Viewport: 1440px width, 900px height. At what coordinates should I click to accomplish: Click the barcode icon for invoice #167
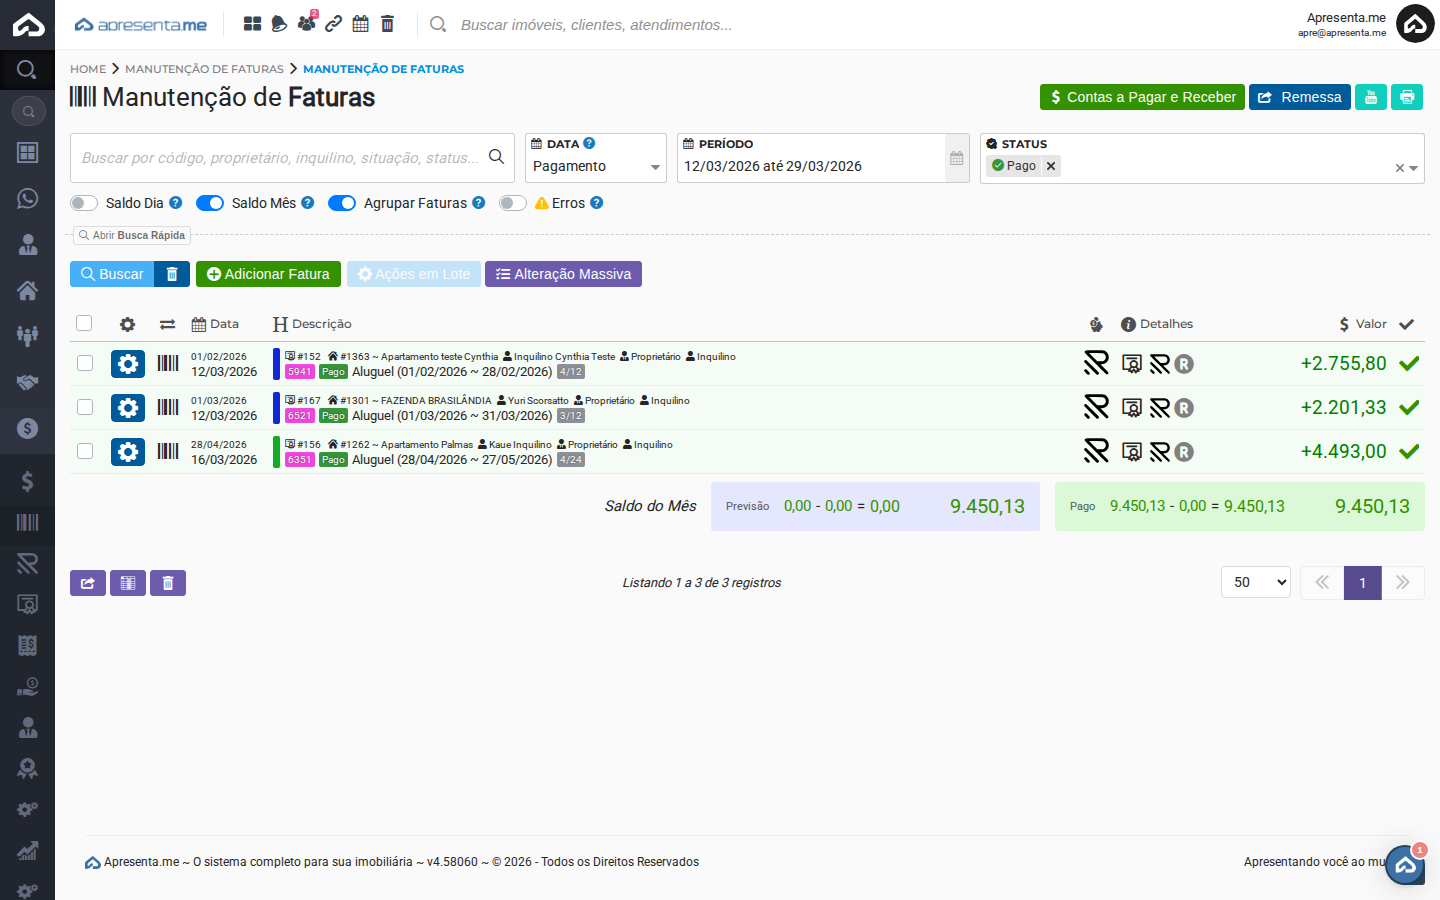[x=168, y=408]
